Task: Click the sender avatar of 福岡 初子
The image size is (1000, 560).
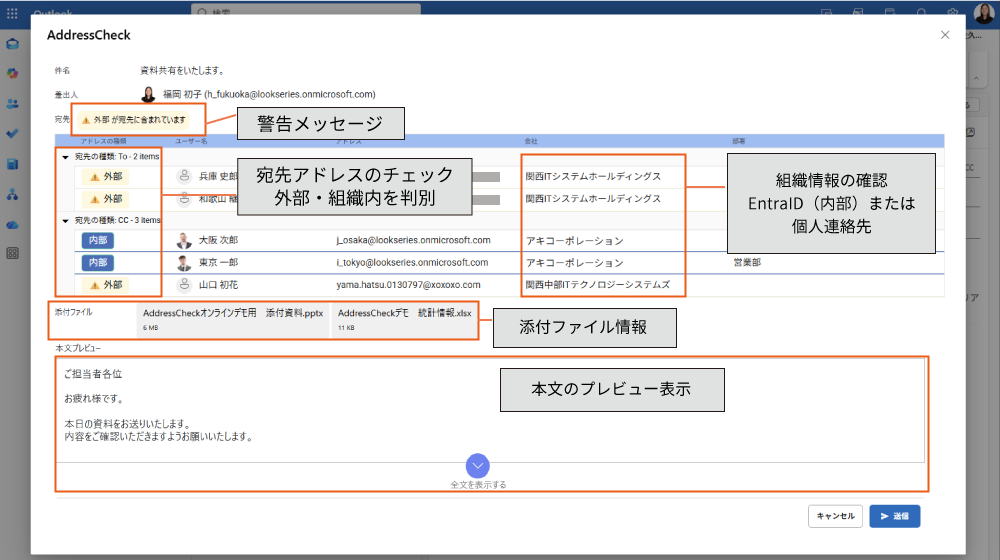Action: pos(148,94)
